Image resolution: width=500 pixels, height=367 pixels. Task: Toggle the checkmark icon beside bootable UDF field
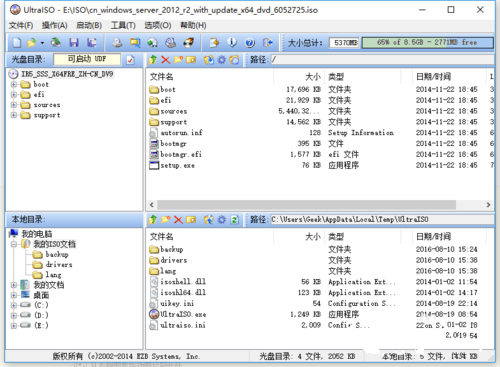[130, 60]
